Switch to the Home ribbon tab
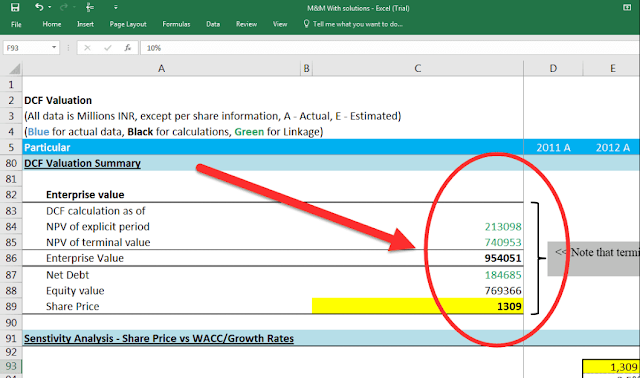Image resolution: width=640 pixels, height=378 pixels. tap(52, 24)
